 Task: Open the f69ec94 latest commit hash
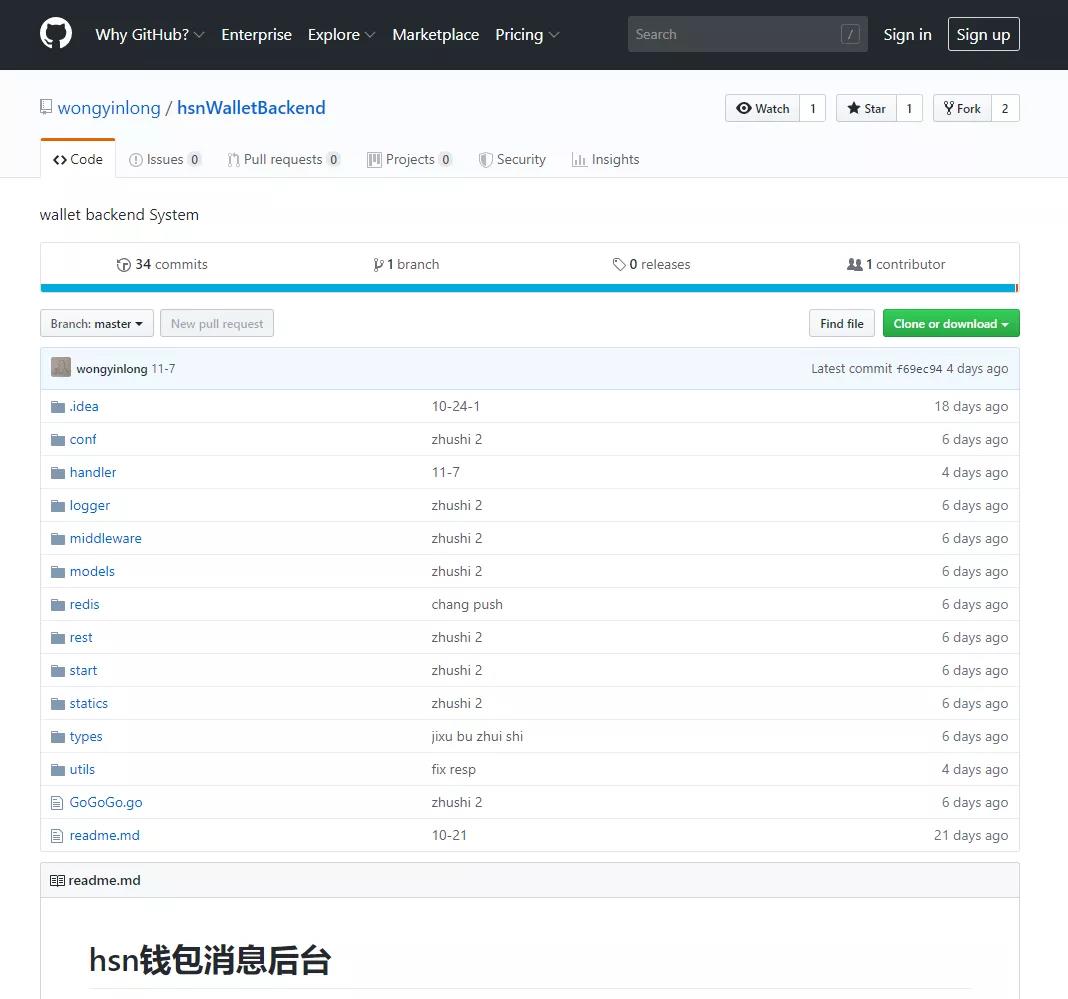click(919, 368)
